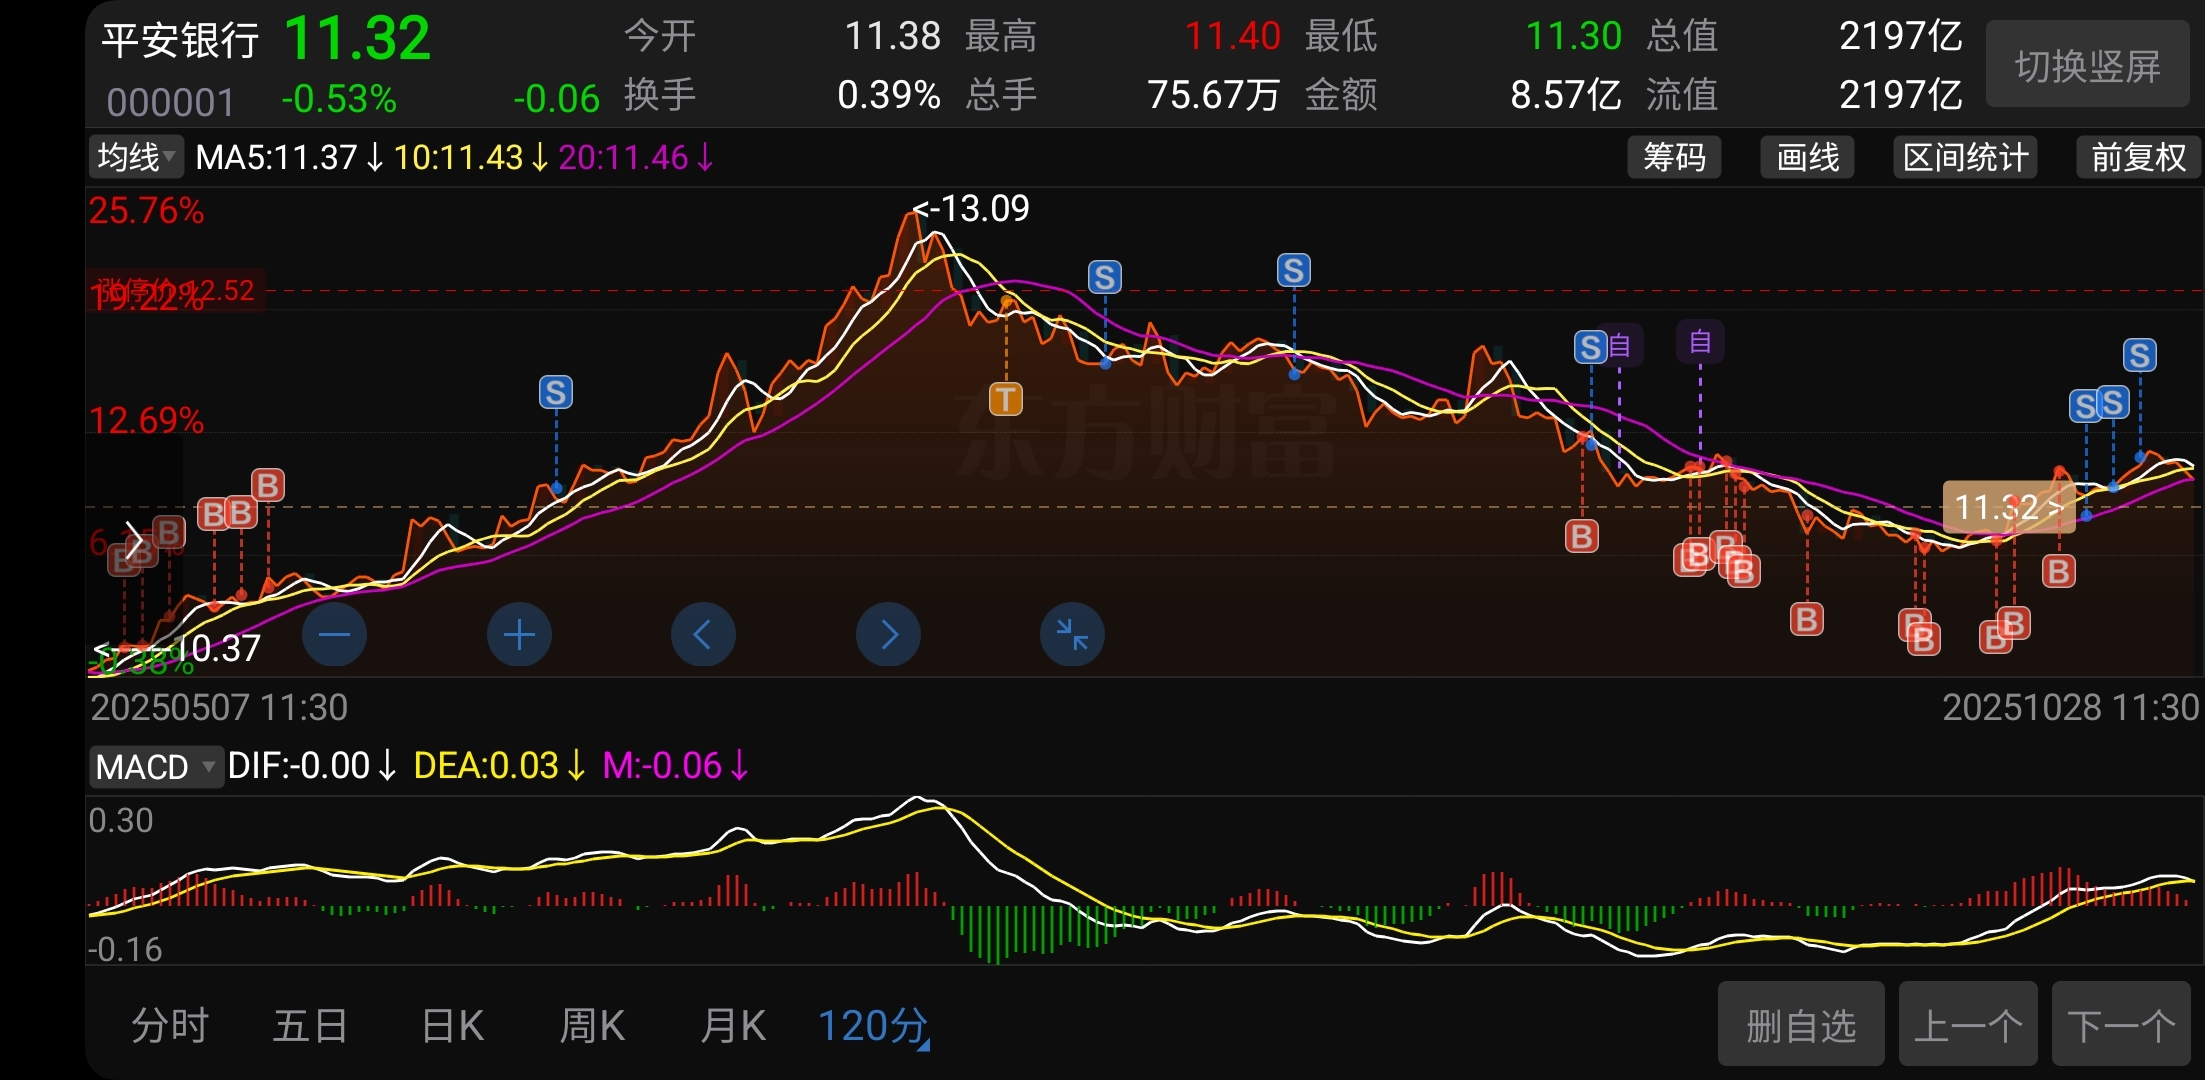Switch to the 日K tab
Screen dimensions: 2205x1080
(x=452, y=1027)
